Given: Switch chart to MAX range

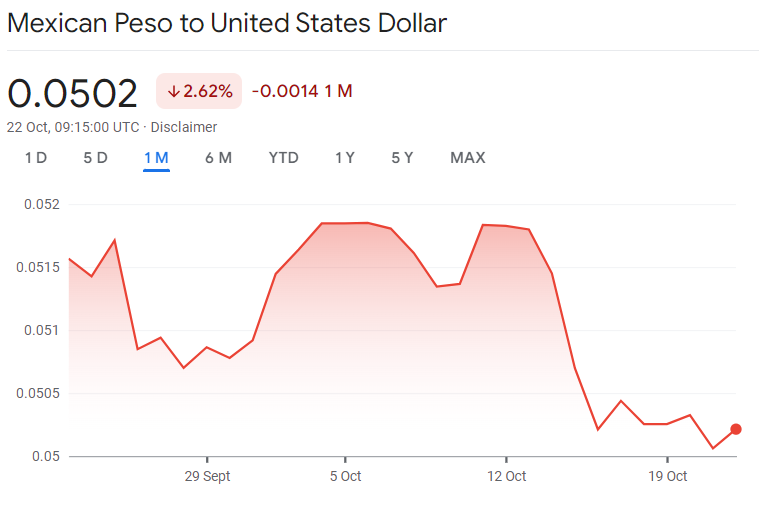Looking at the screenshot, I should click(x=468, y=158).
